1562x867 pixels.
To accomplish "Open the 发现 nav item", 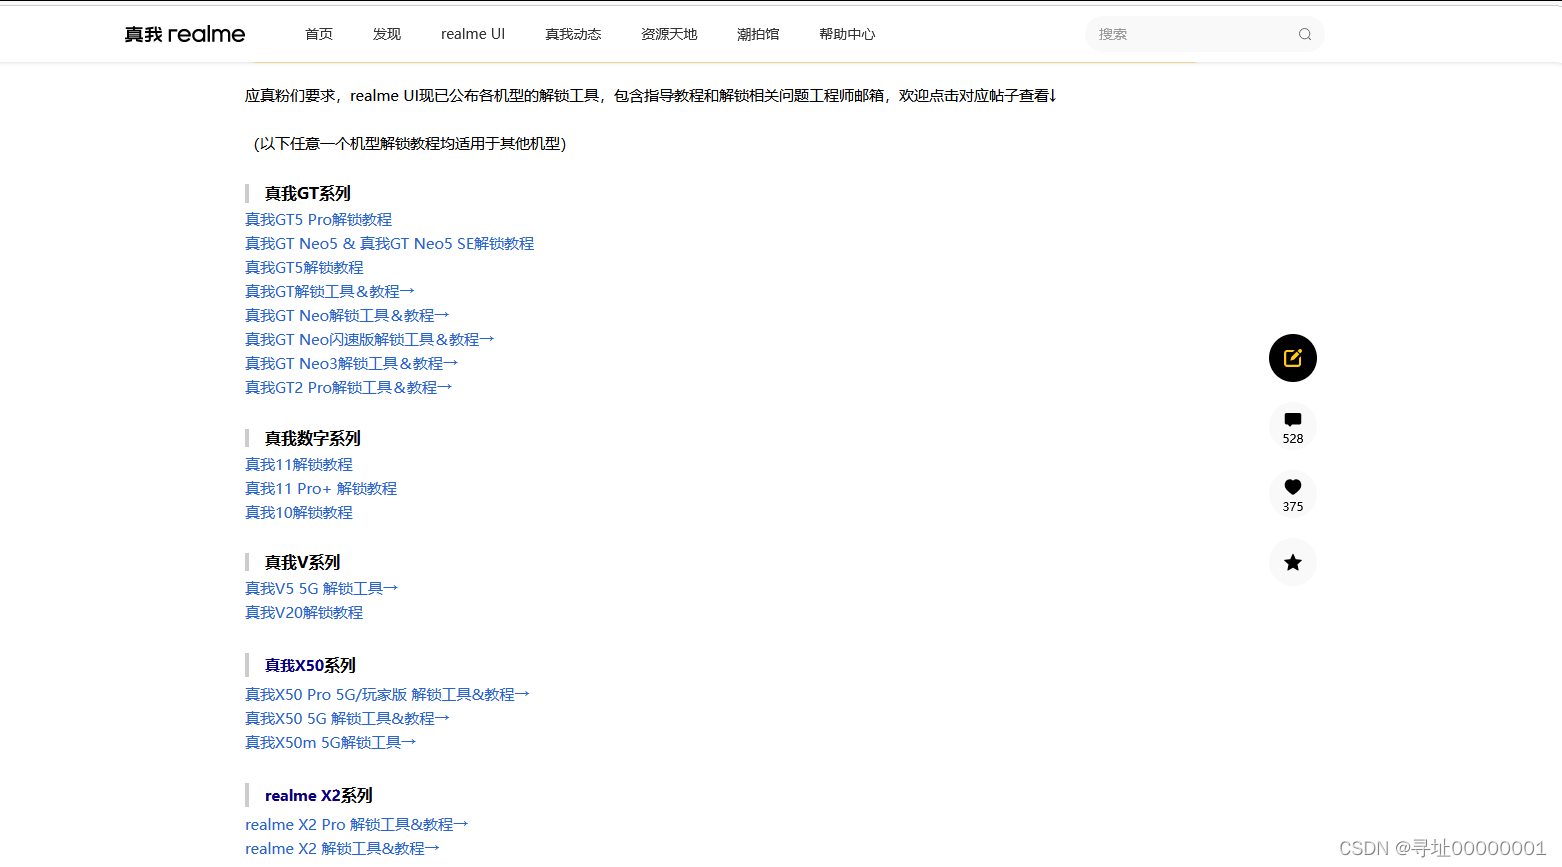I will [x=387, y=34].
